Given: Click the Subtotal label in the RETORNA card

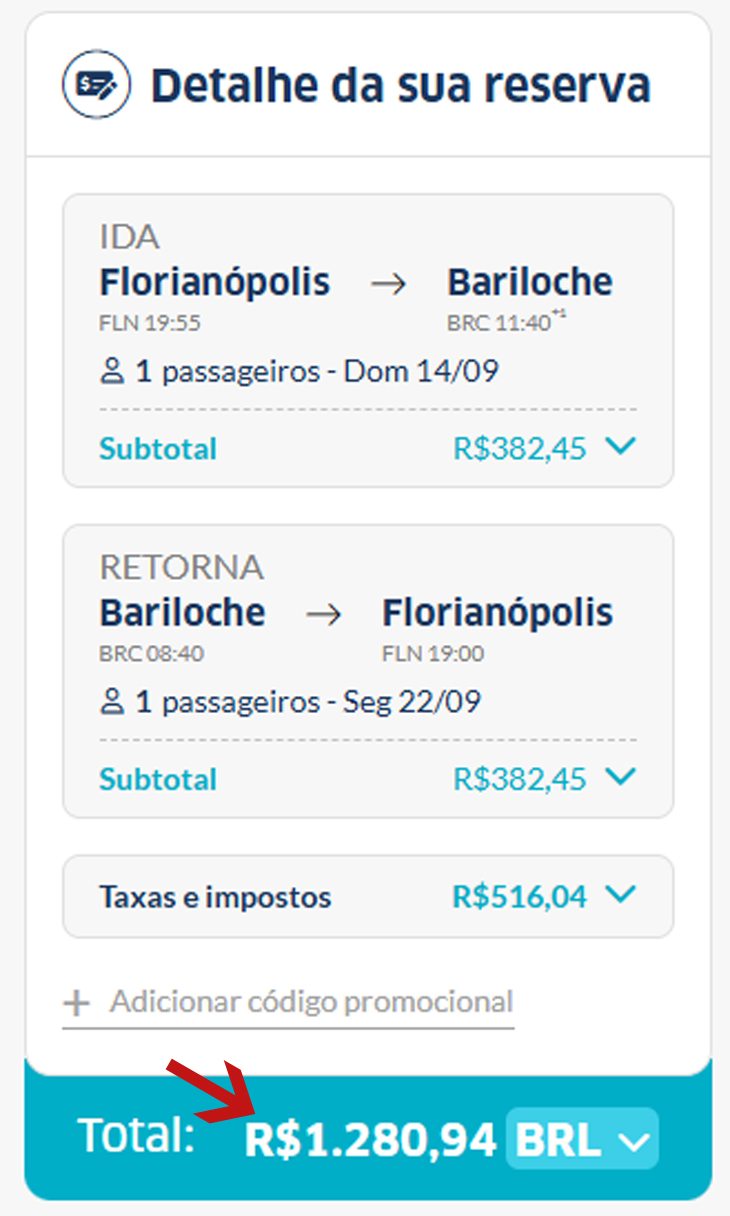Looking at the screenshot, I should coord(158,779).
